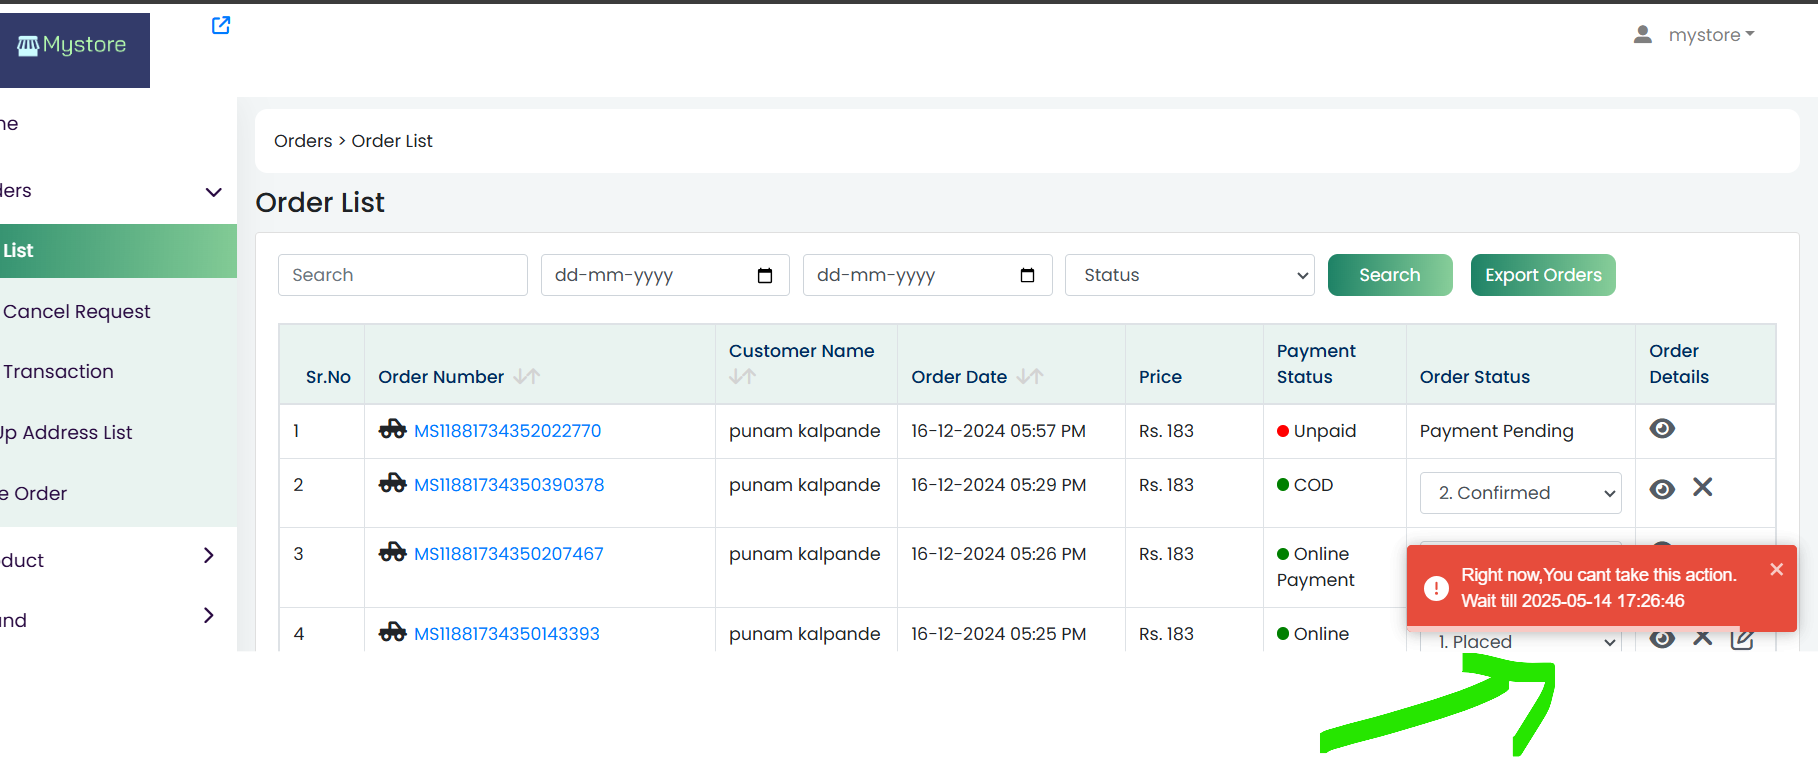Open order link MS11881734350143393
The width and height of the screenshot is (1818, 758).
(507, 634)
